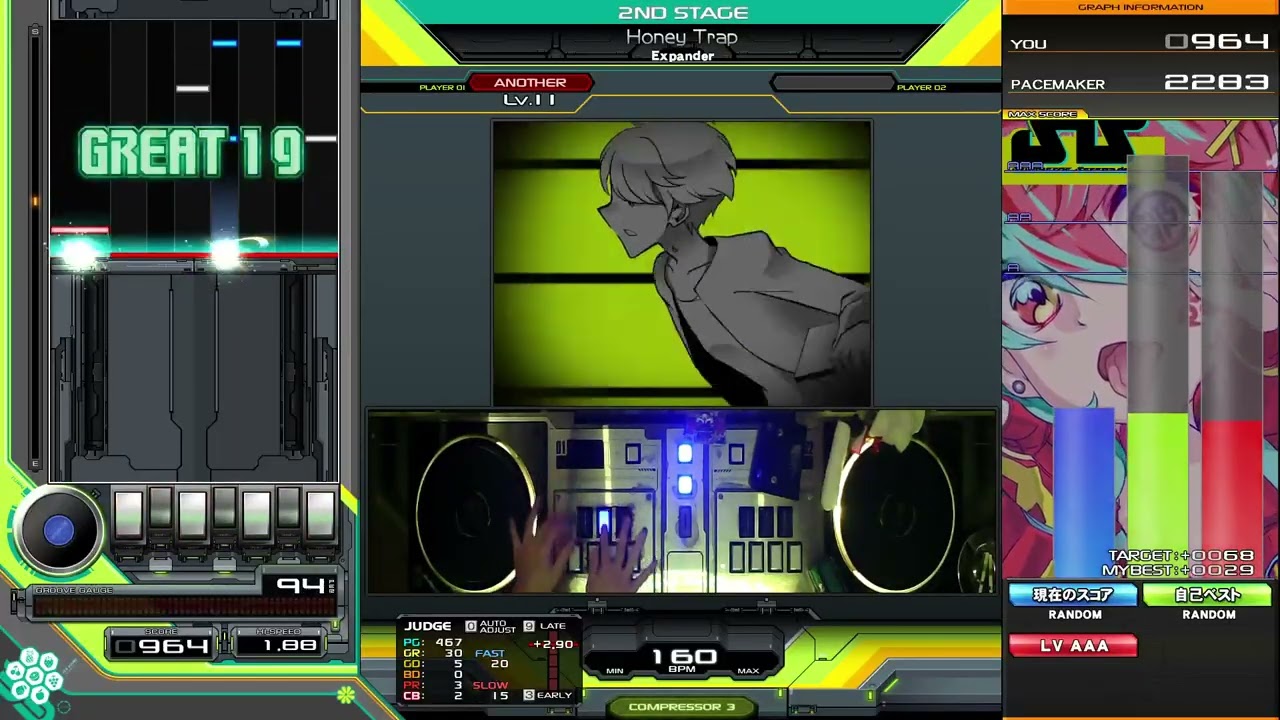Click the GR count 30

pos(454,653)
